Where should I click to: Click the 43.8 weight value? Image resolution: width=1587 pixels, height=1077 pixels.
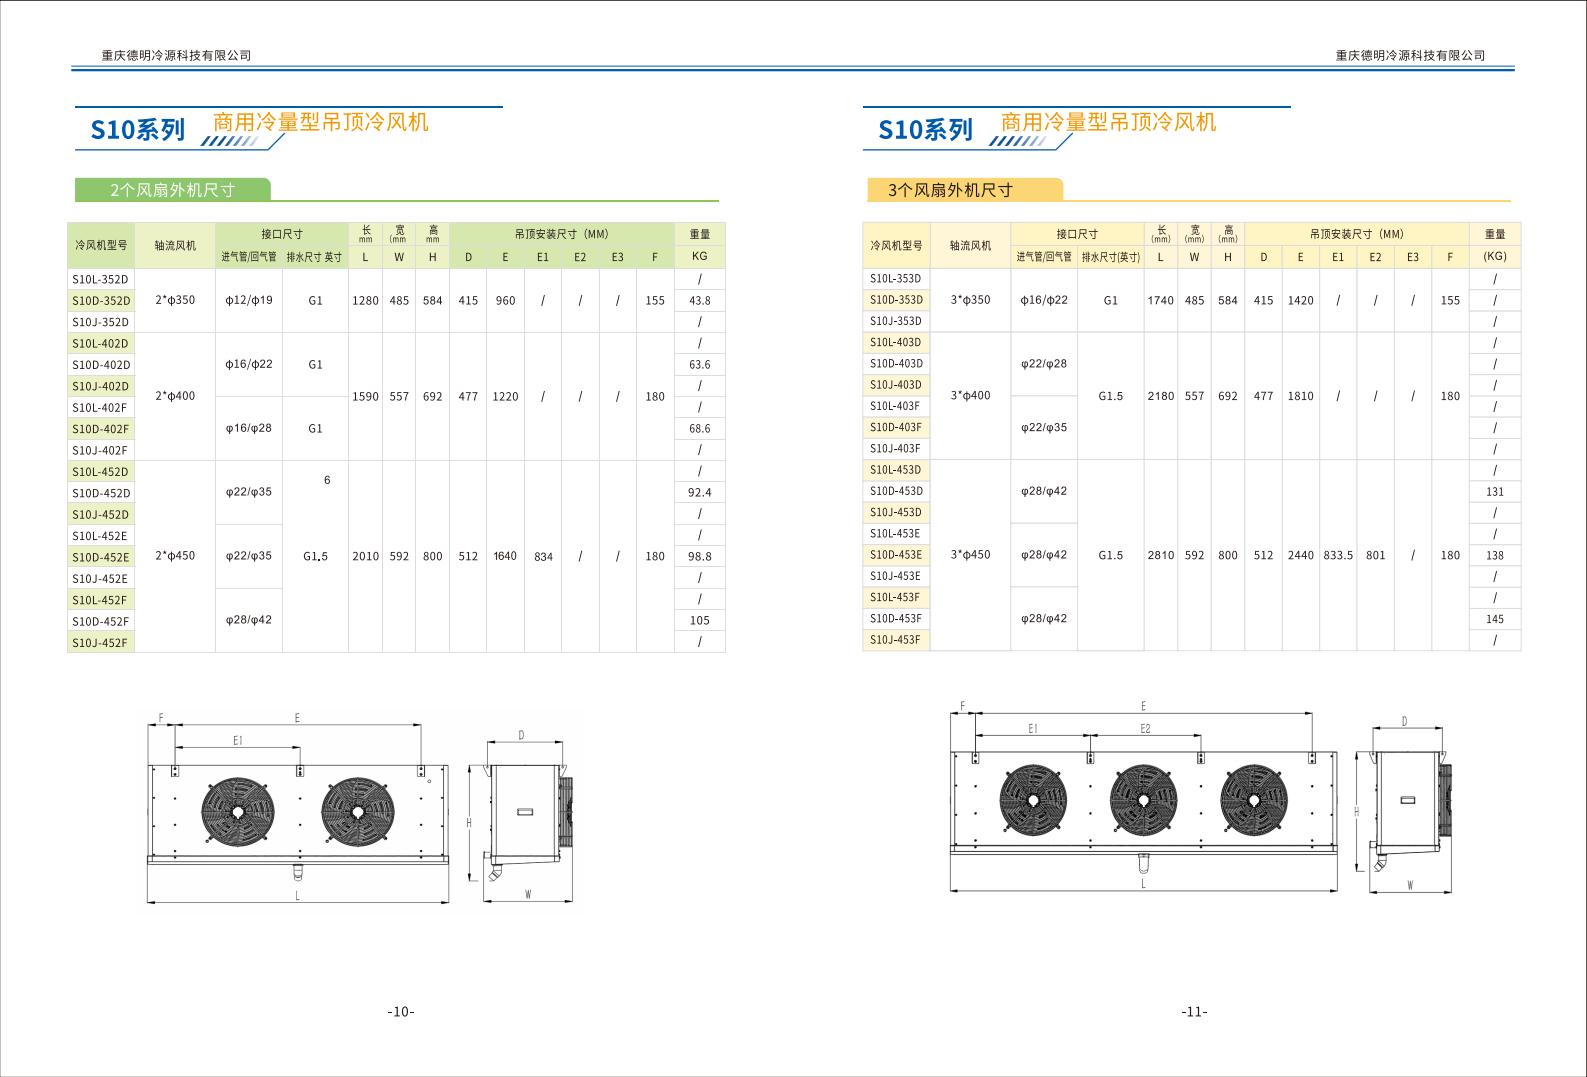click(x=700, y=301)
